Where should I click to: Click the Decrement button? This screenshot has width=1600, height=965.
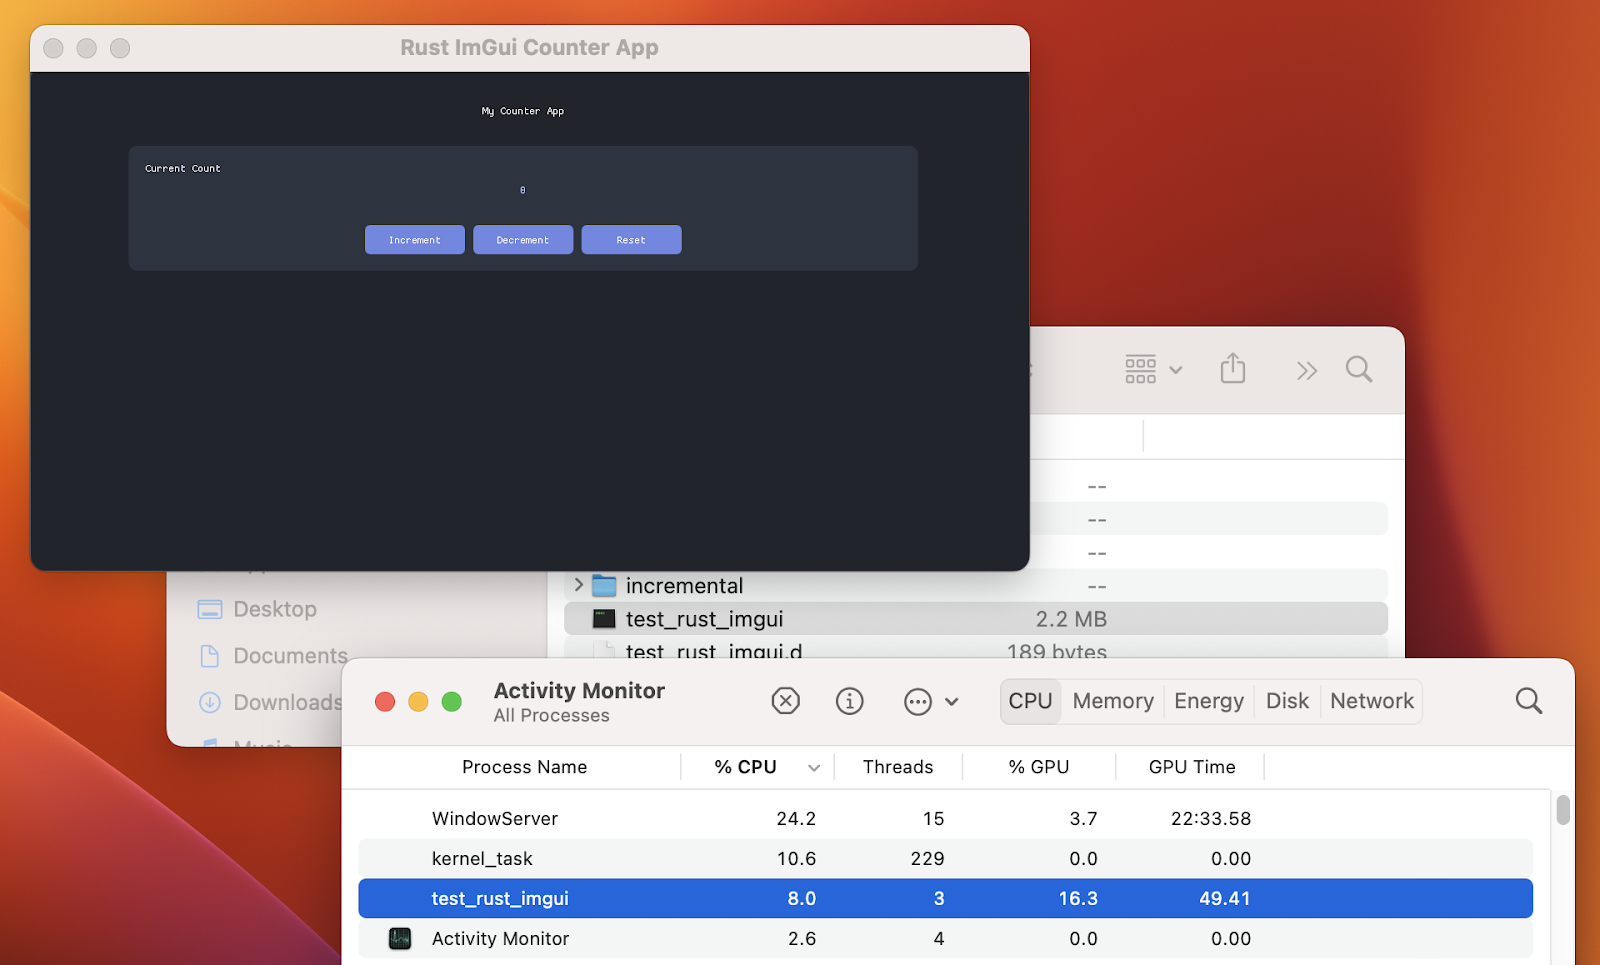click(522, 239)
